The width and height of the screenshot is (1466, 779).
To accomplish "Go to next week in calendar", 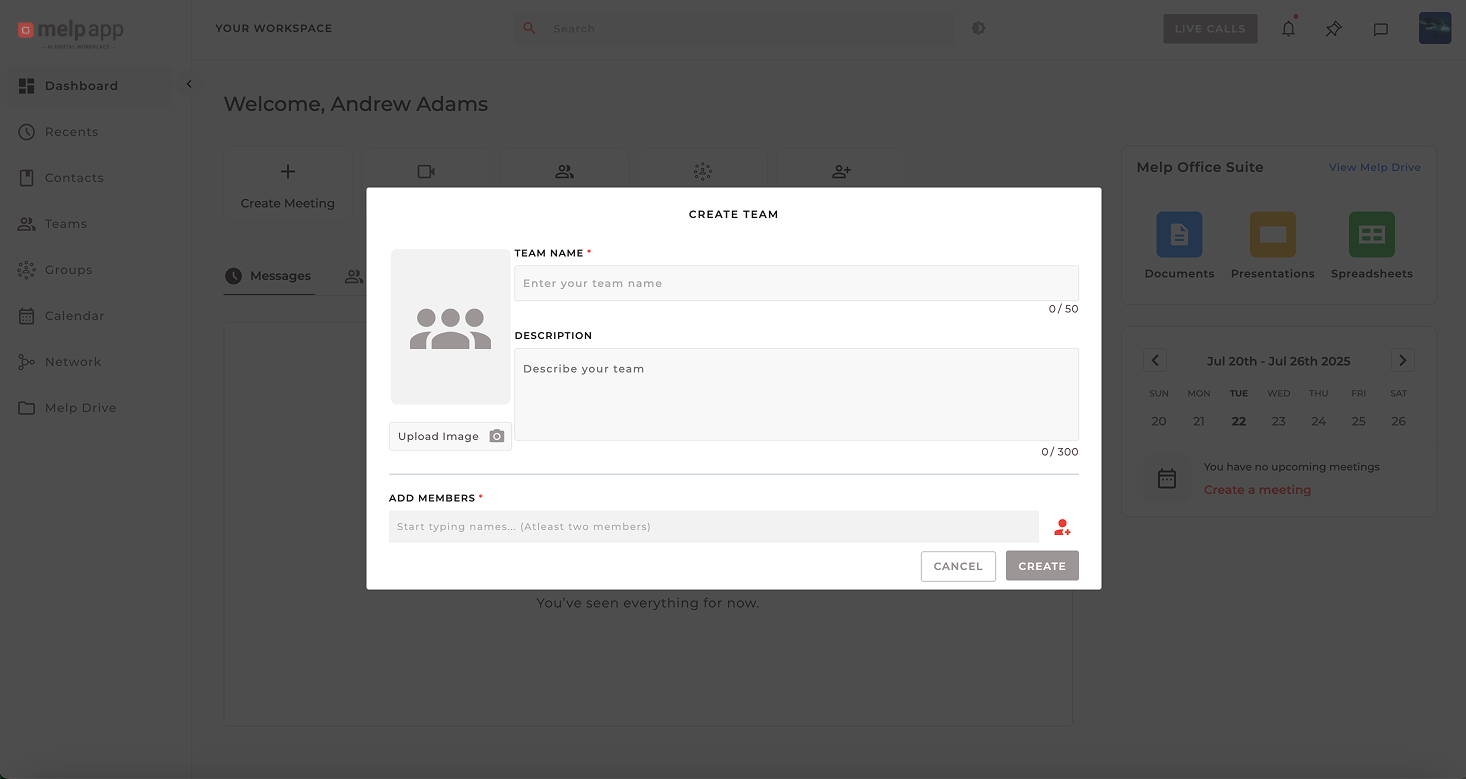I will pyautogui.click(x=1402, y=361).
